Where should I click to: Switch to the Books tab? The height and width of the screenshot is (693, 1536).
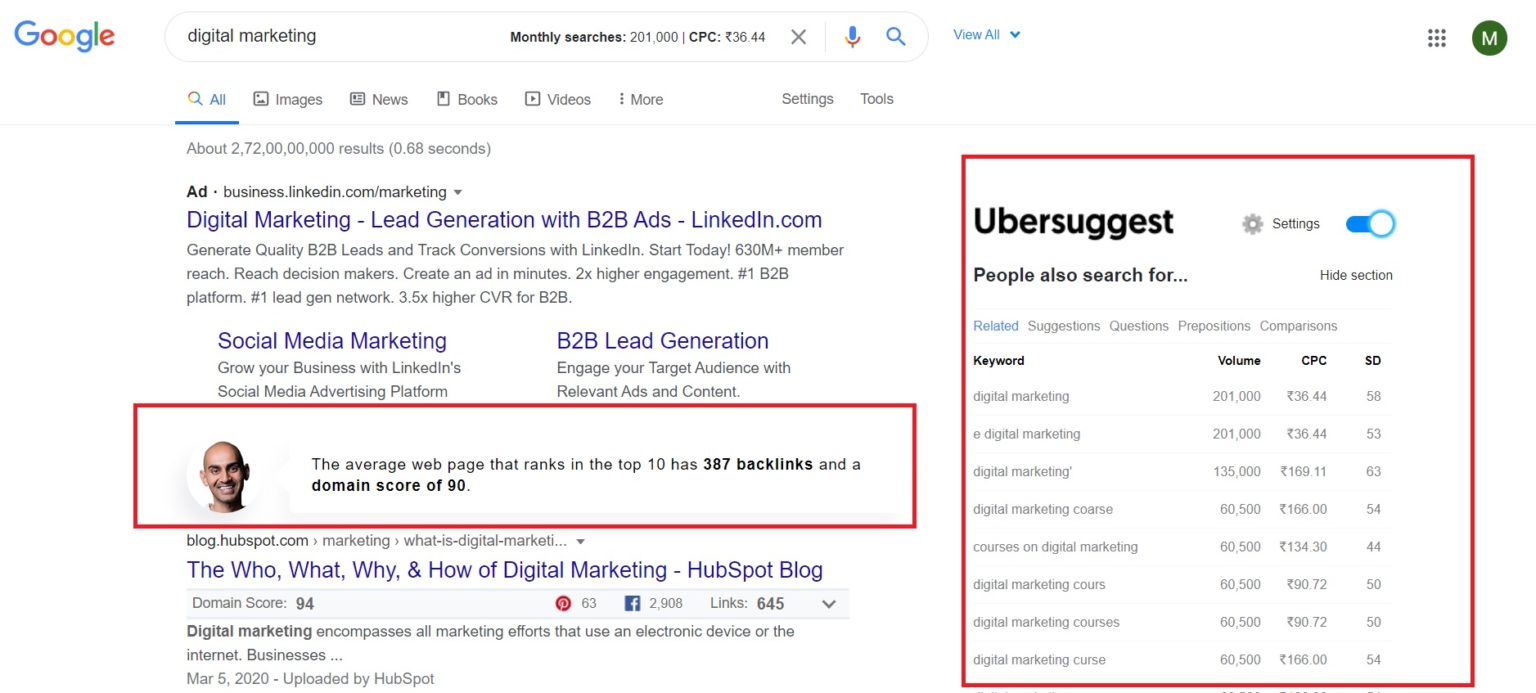(x=467, y=99)
